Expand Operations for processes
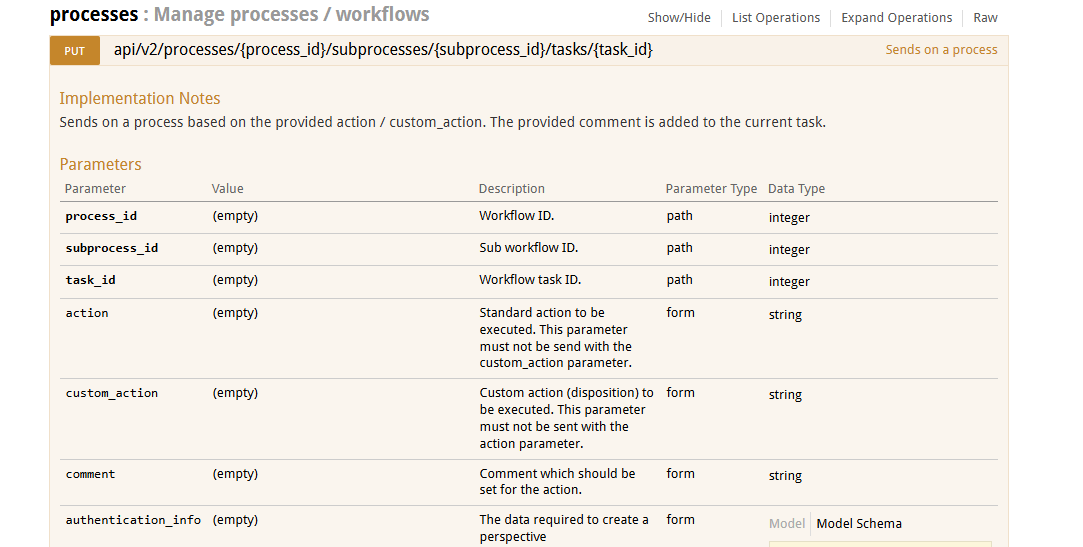The image size is (1083, 547). [x=897, y=18]
